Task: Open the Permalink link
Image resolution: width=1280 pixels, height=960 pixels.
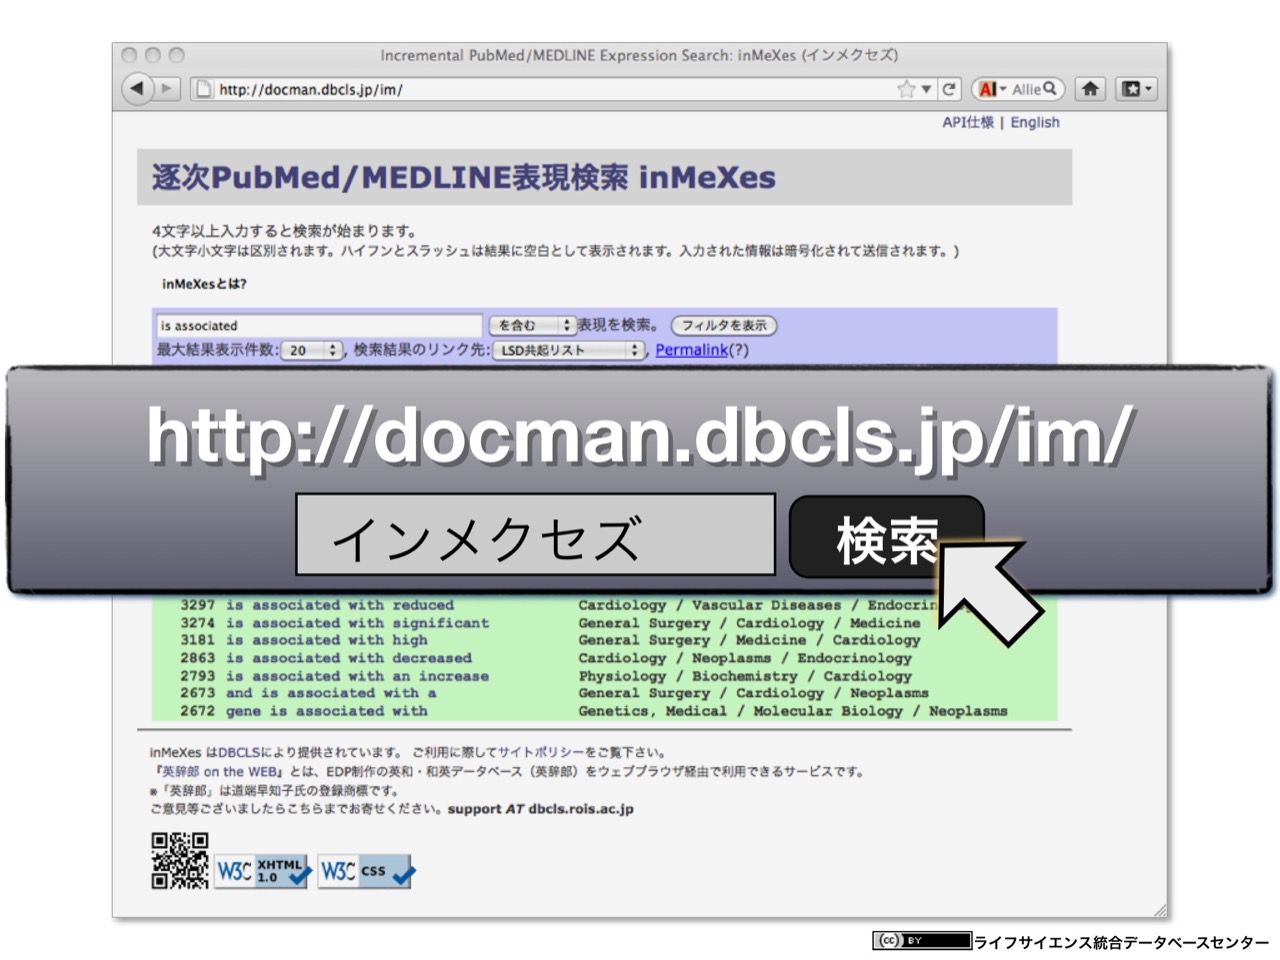Action: [691, 350]
